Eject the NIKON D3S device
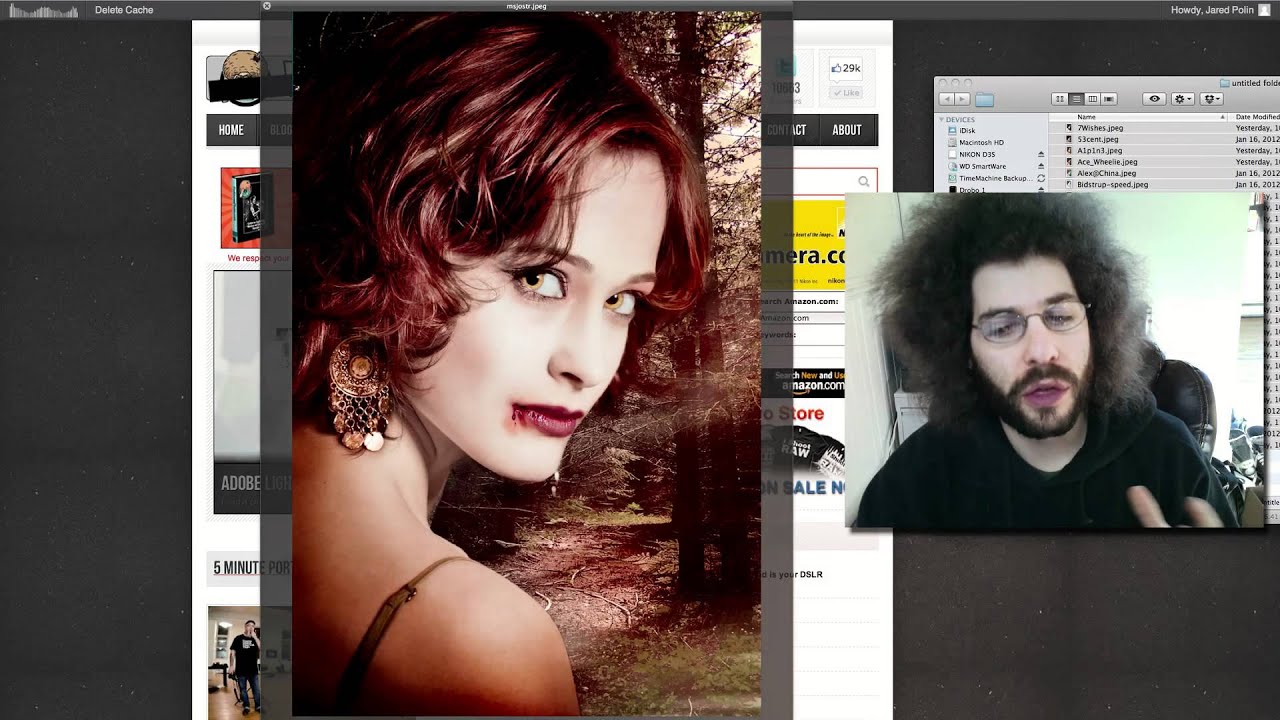 pos(1041,155)
